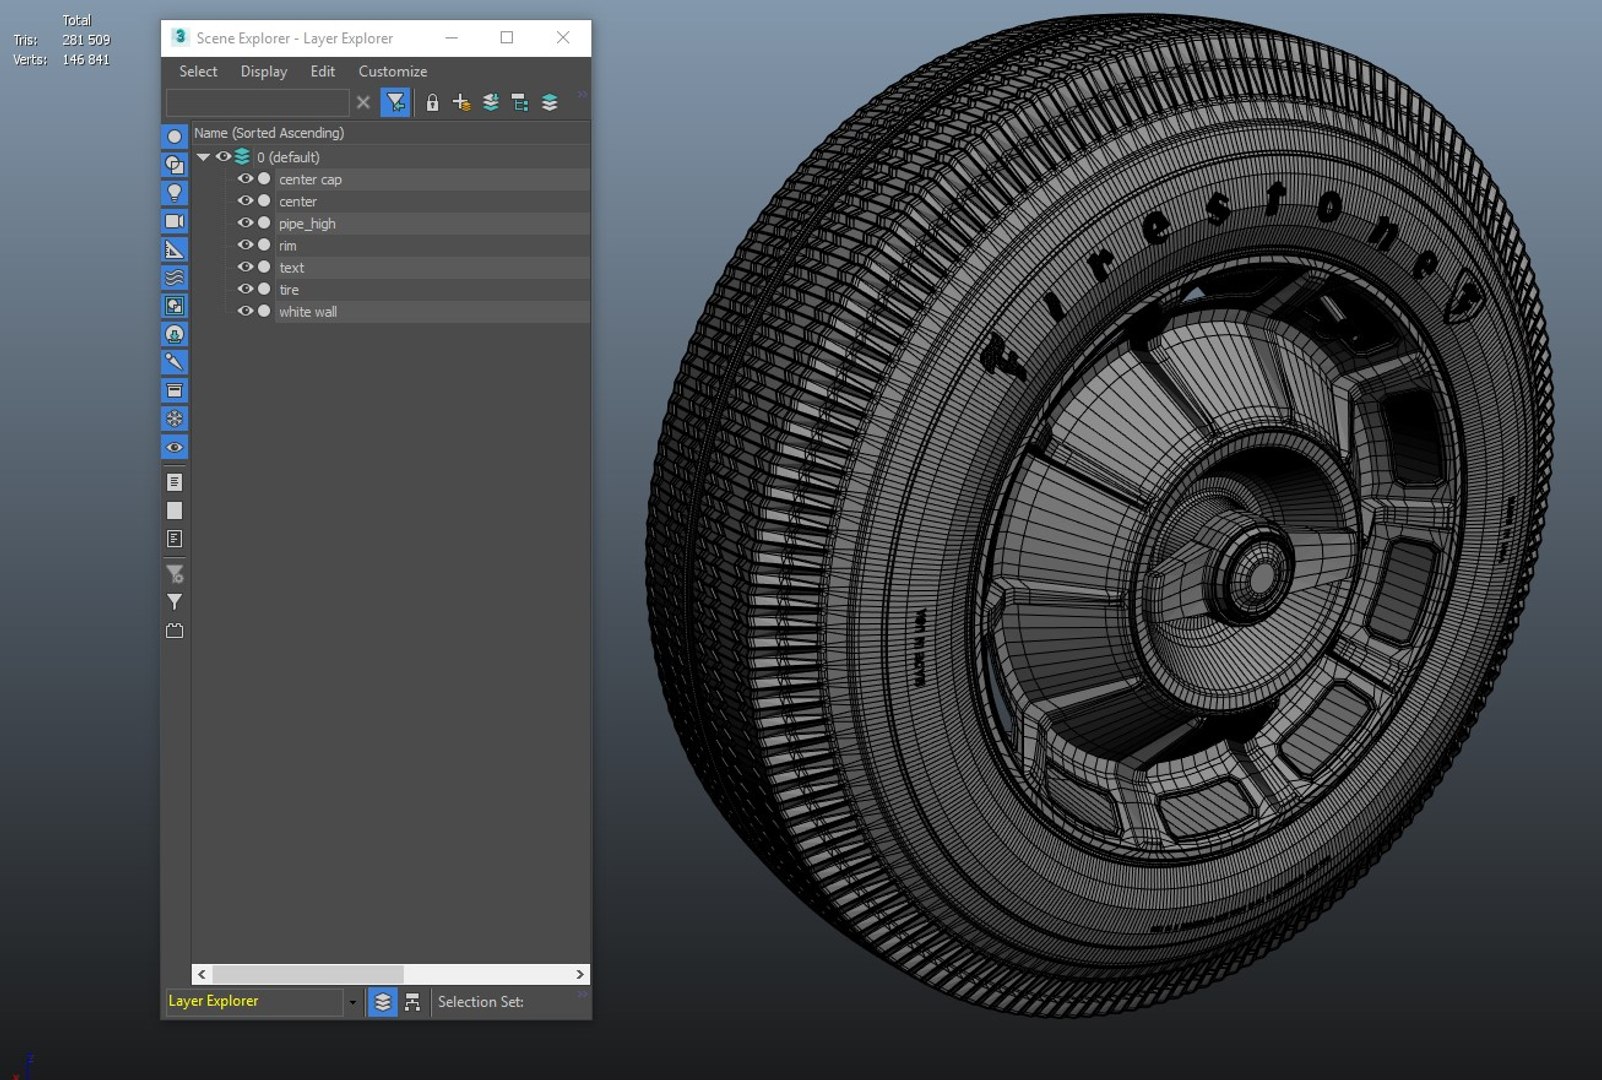1602x1080 pixels.
Task: Toggle visibility of the rim object
Action: (245, 245)
